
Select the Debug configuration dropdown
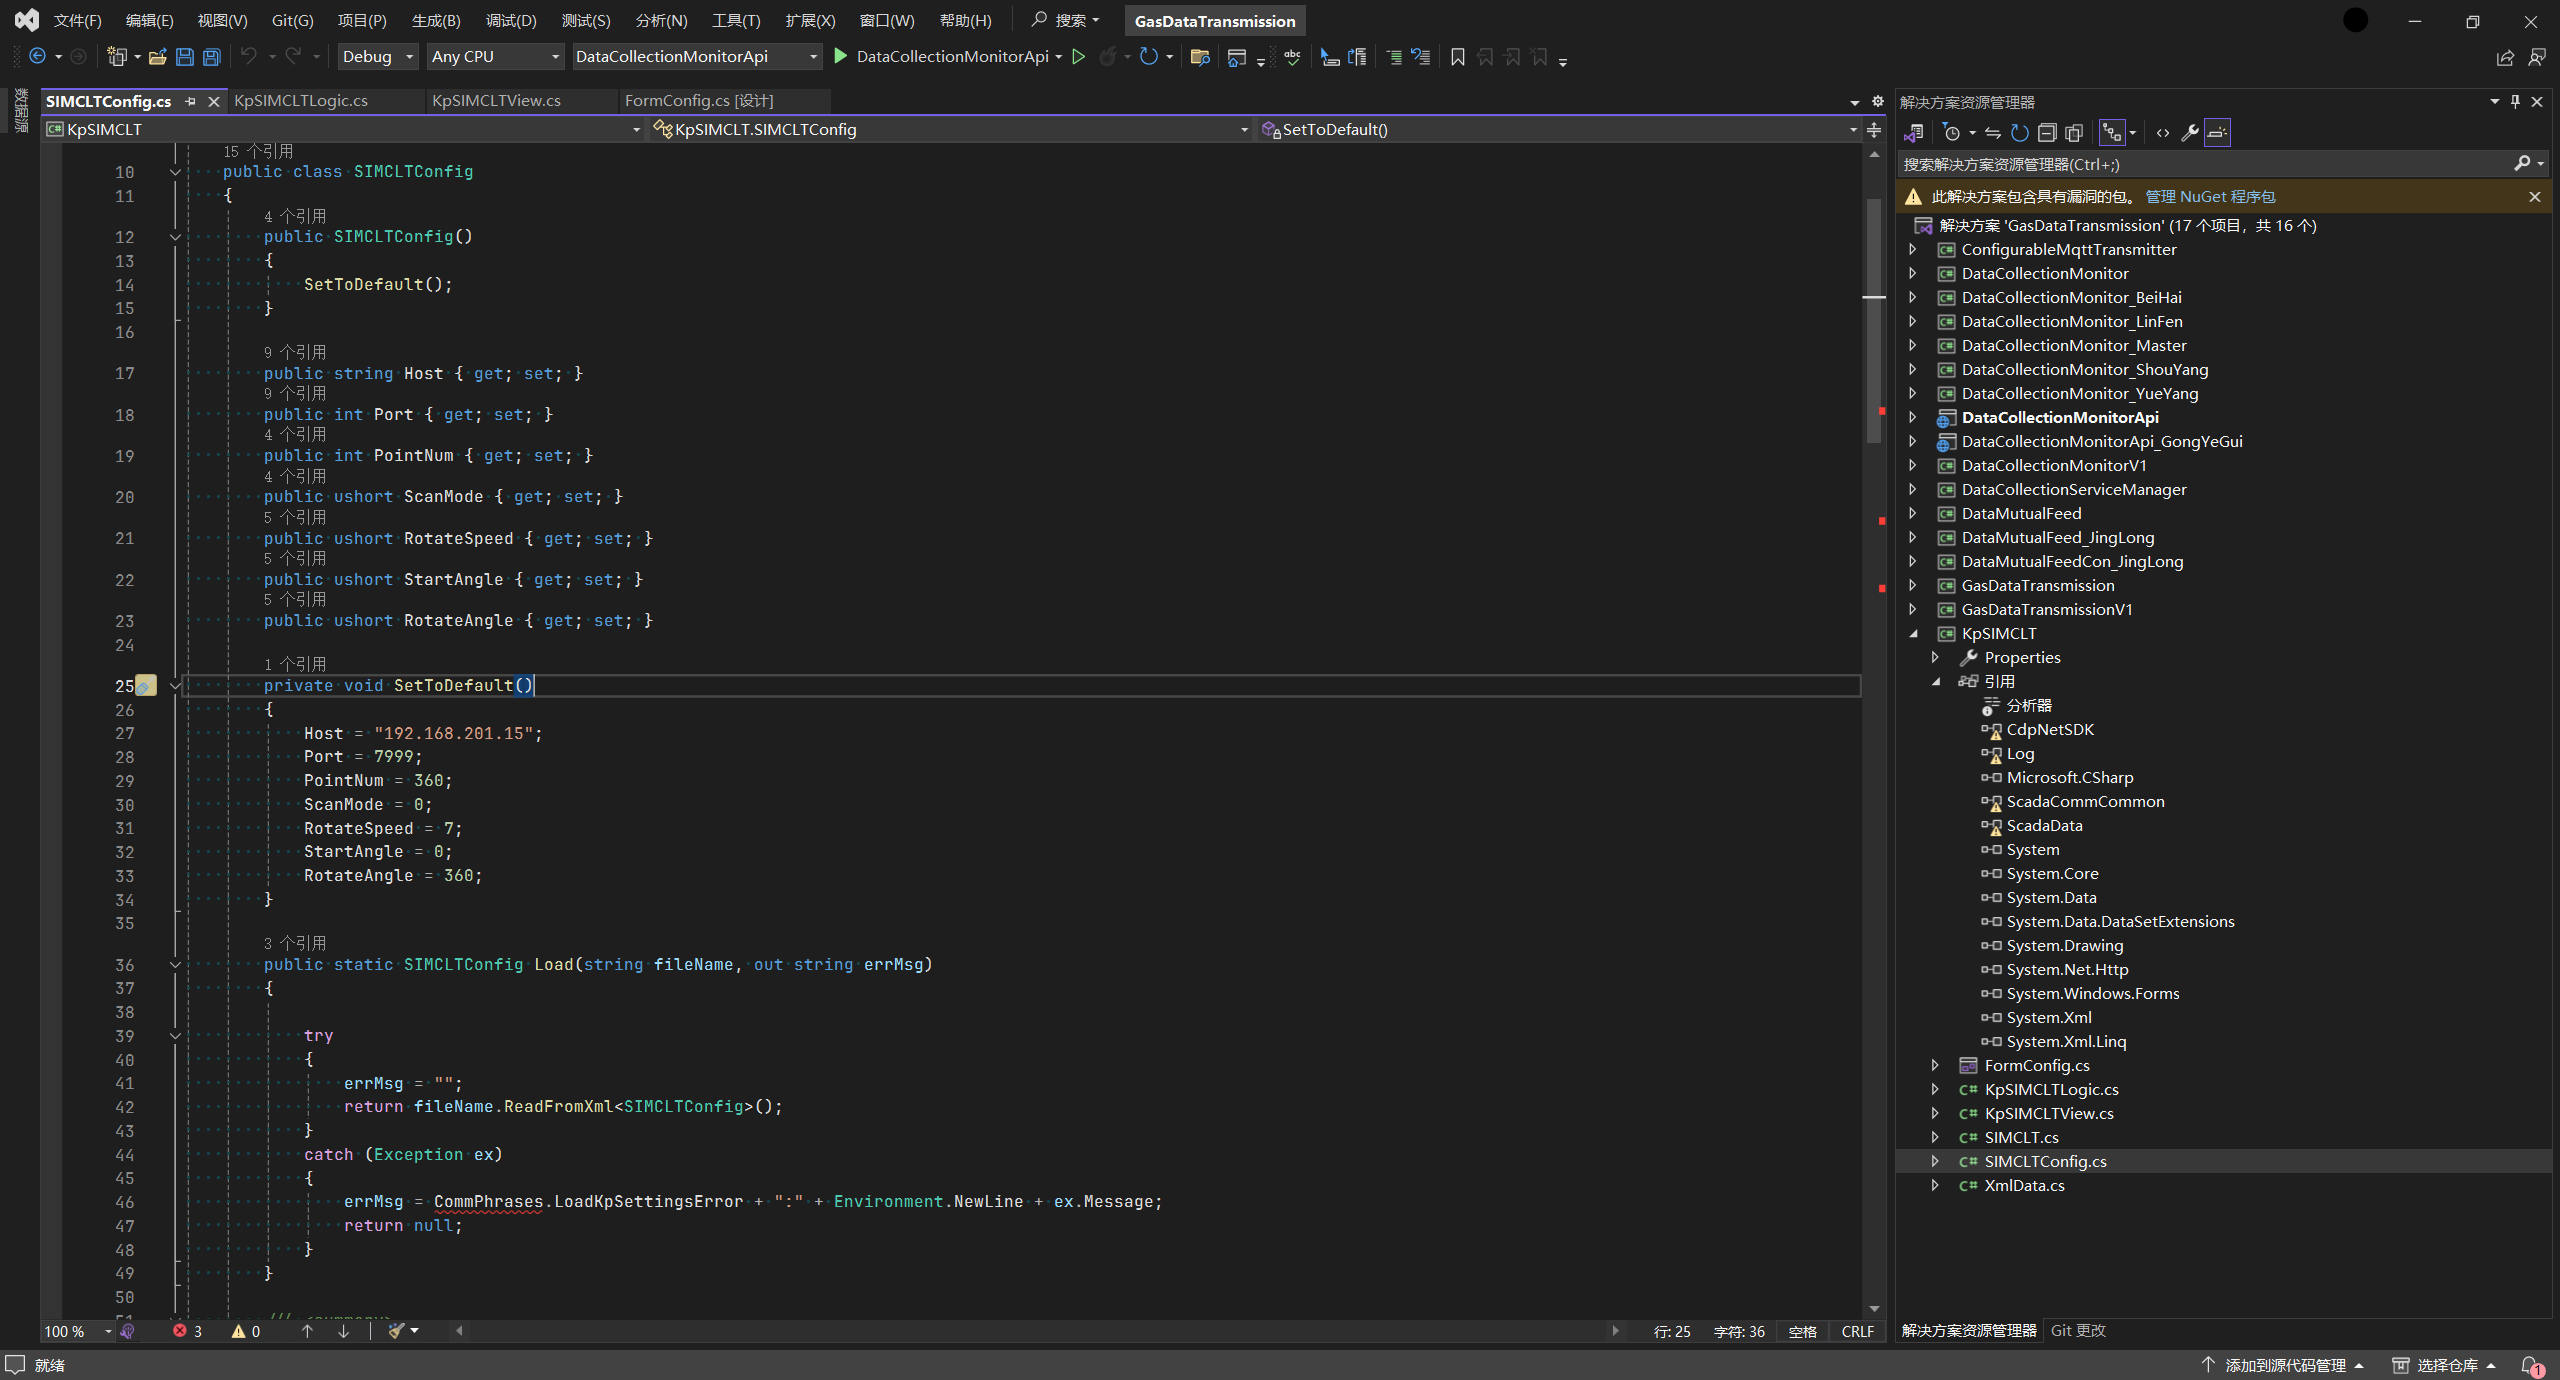(372, 56)
